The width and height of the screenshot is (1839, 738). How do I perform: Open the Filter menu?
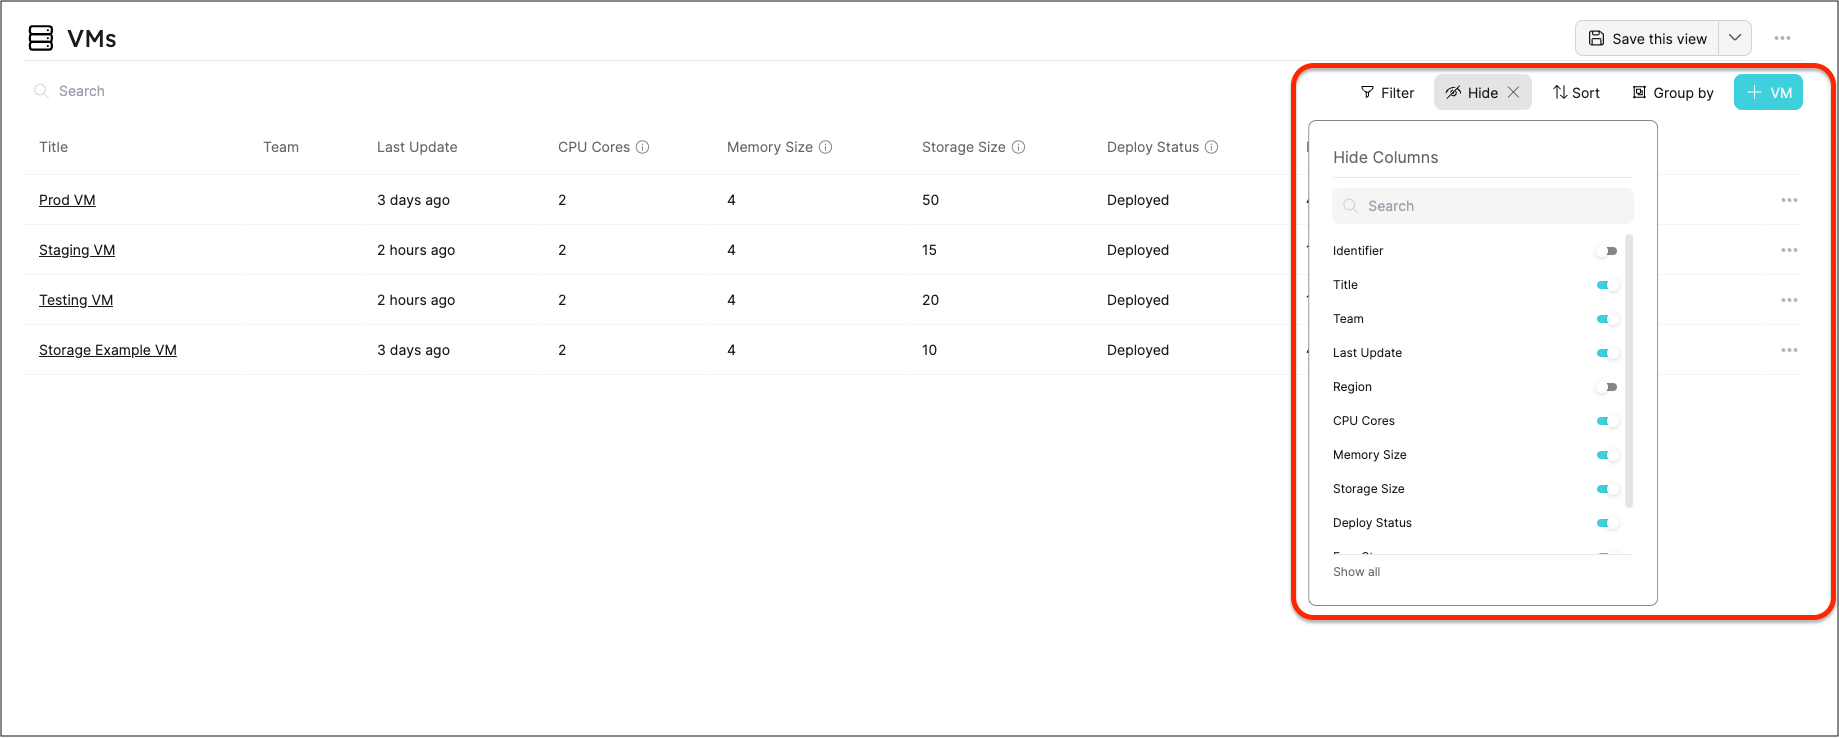1387,92
